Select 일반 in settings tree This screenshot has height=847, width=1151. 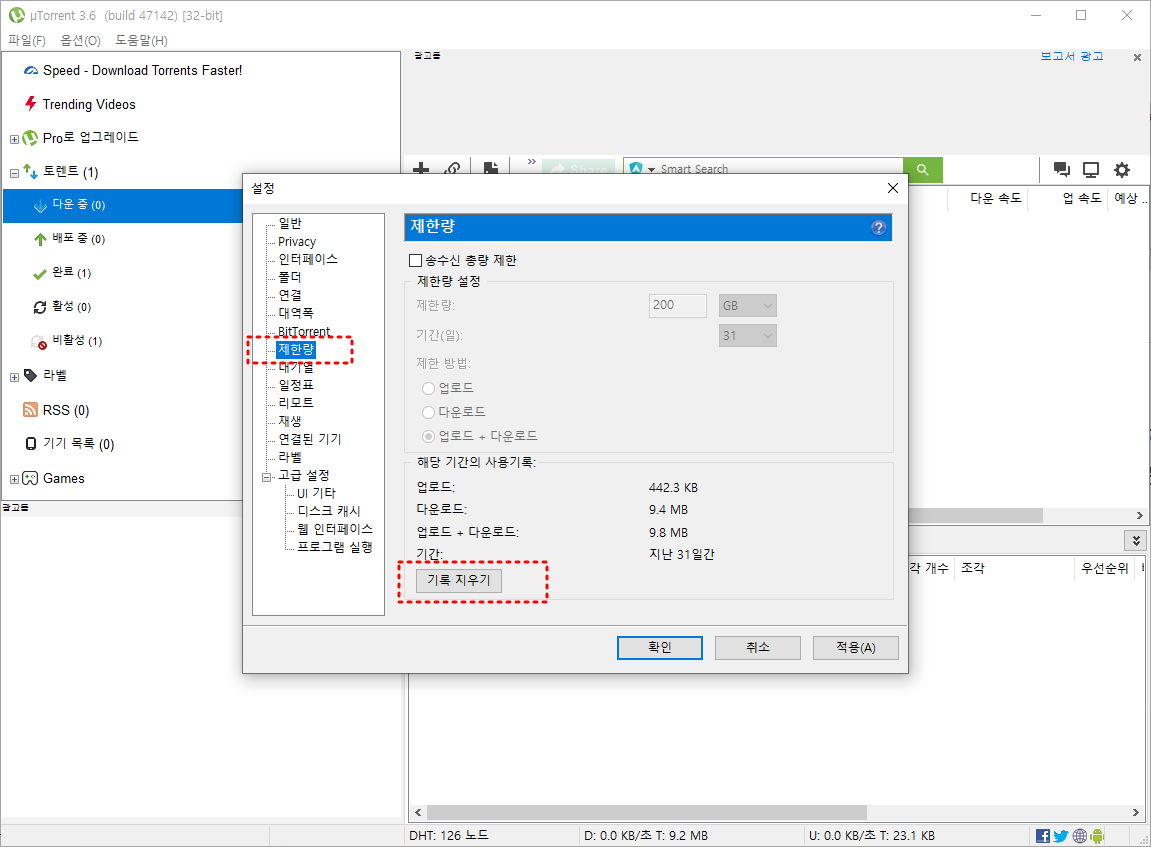coord(290,223)
